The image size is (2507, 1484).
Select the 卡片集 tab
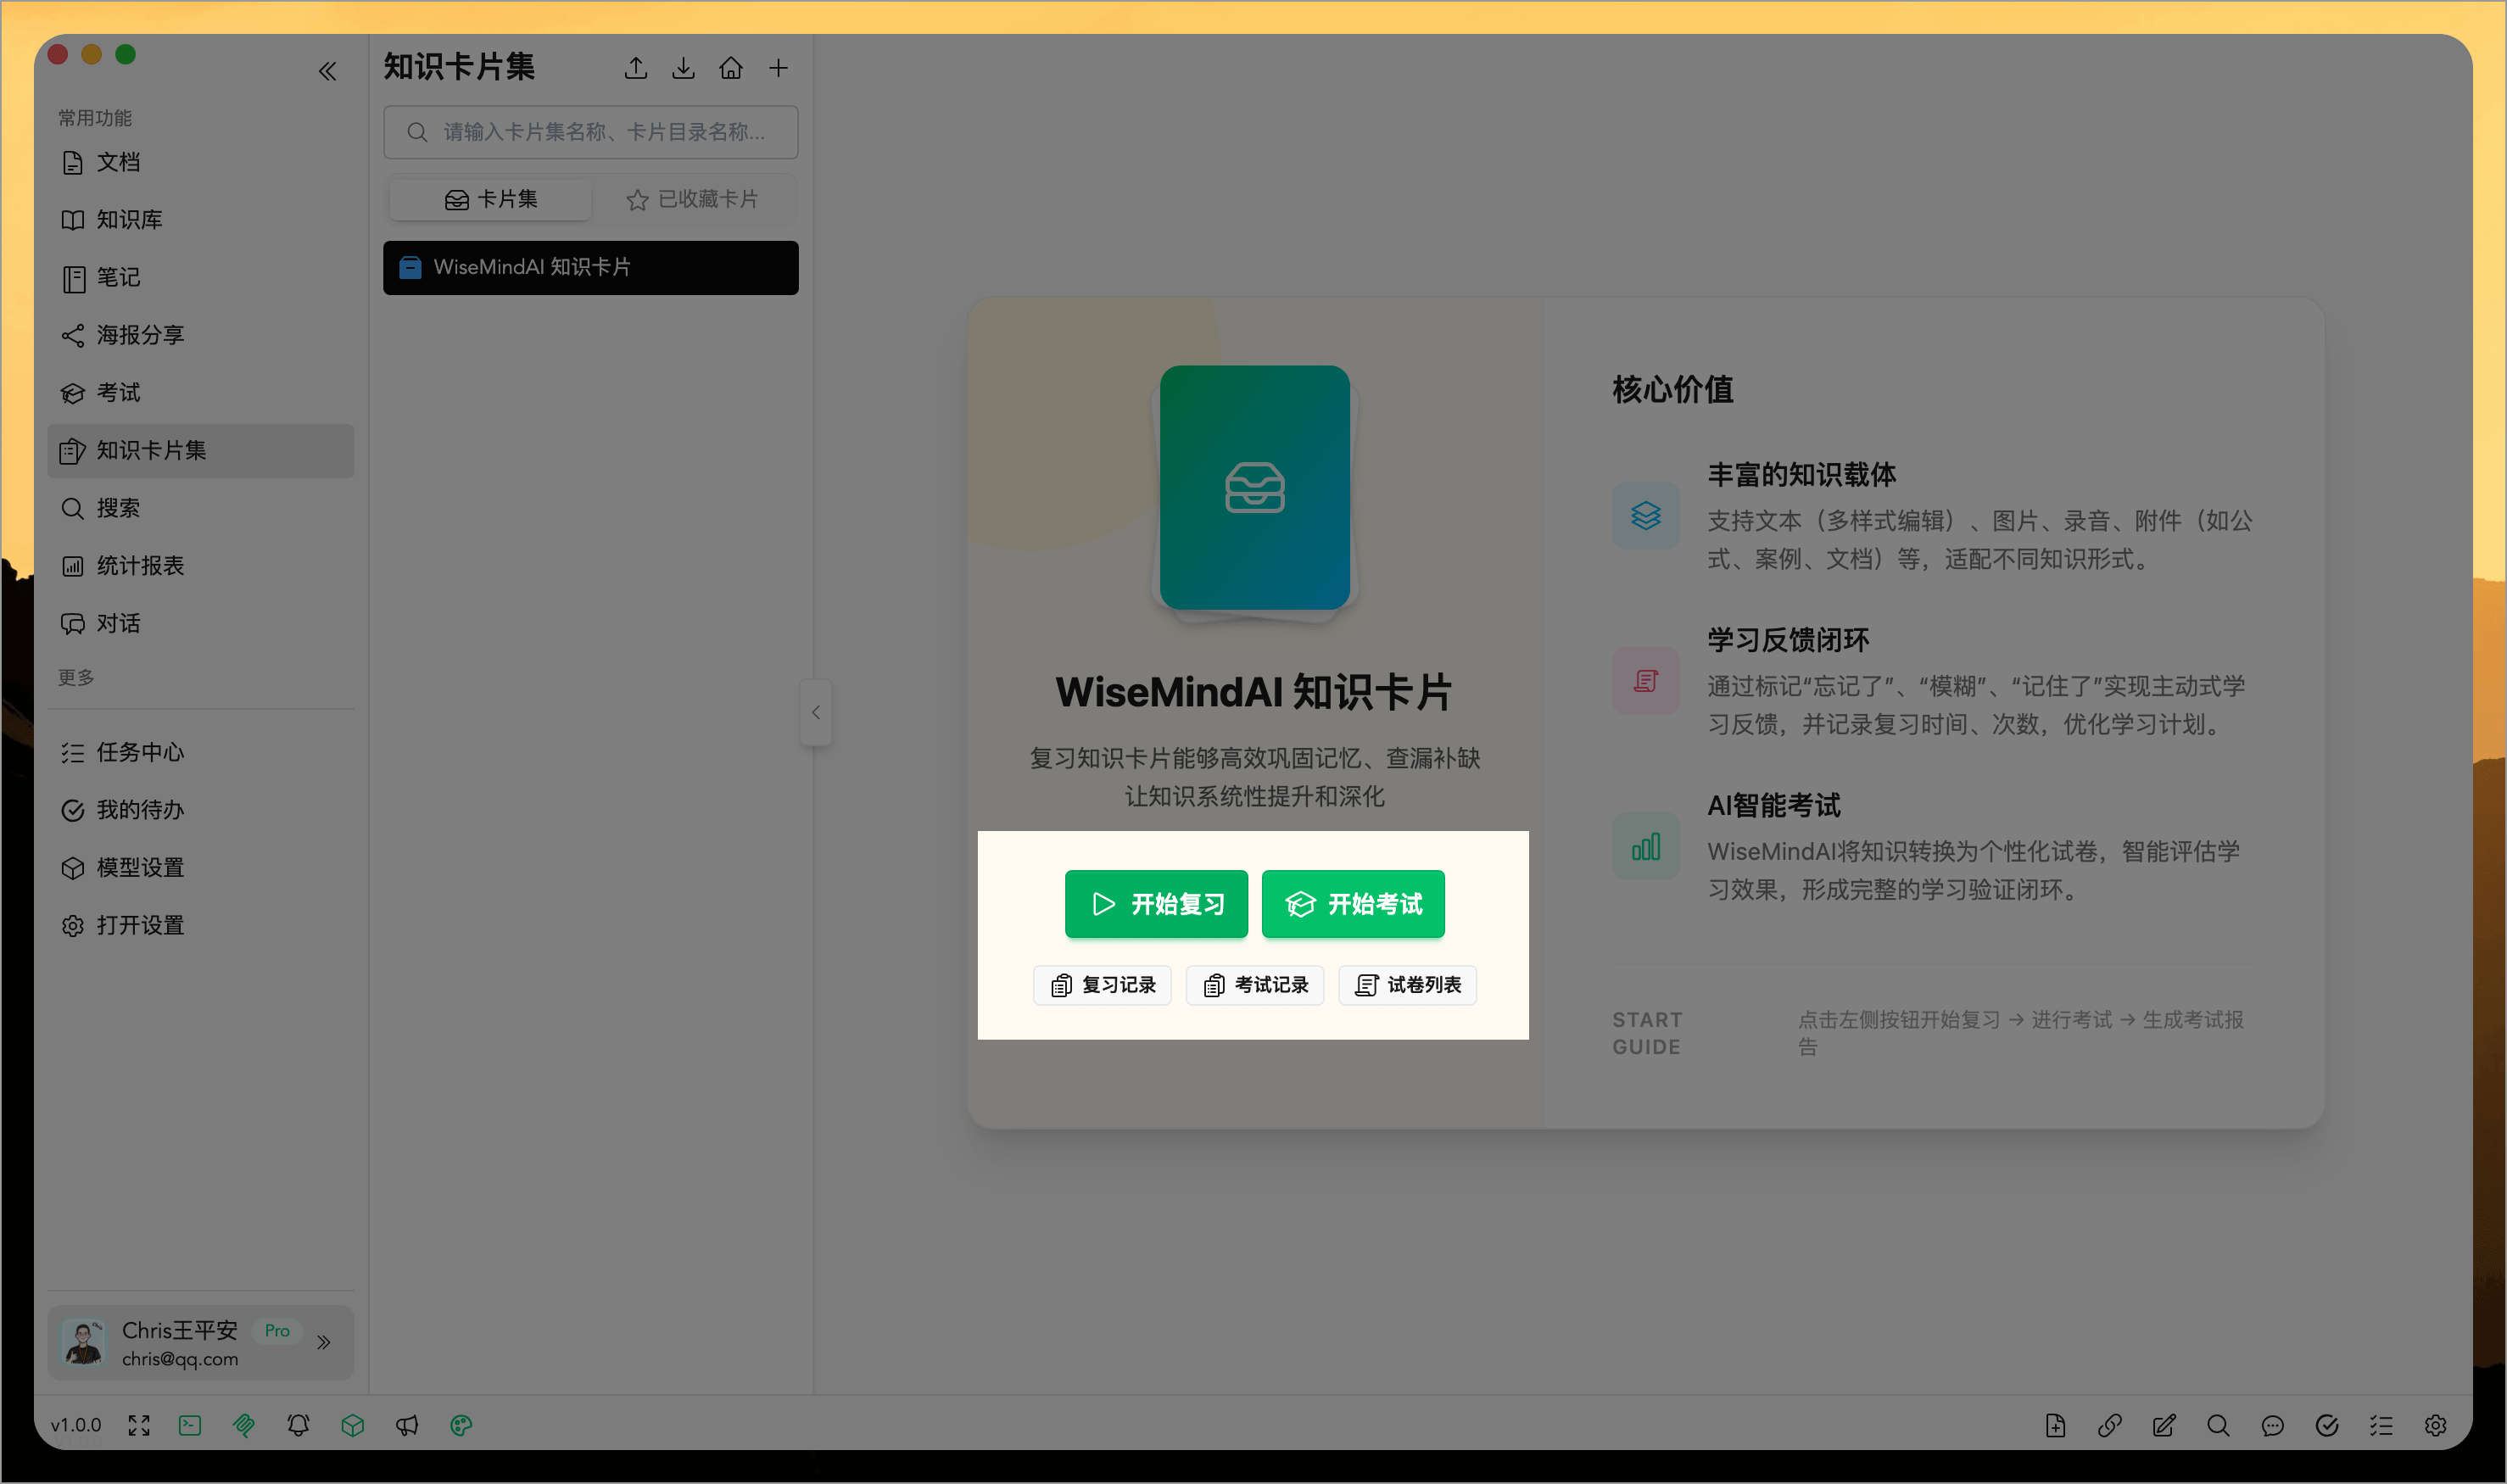coord(489,199)
